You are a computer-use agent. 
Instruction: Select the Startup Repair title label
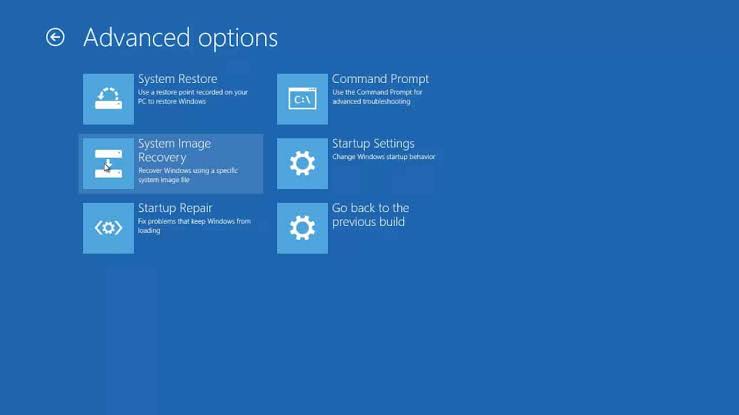click(x=175, y=208)
